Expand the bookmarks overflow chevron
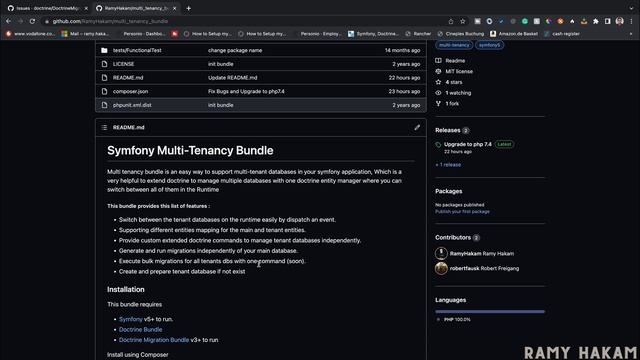Screen dimensions: 640x360 pyautogui.click(x=631, y=34)
